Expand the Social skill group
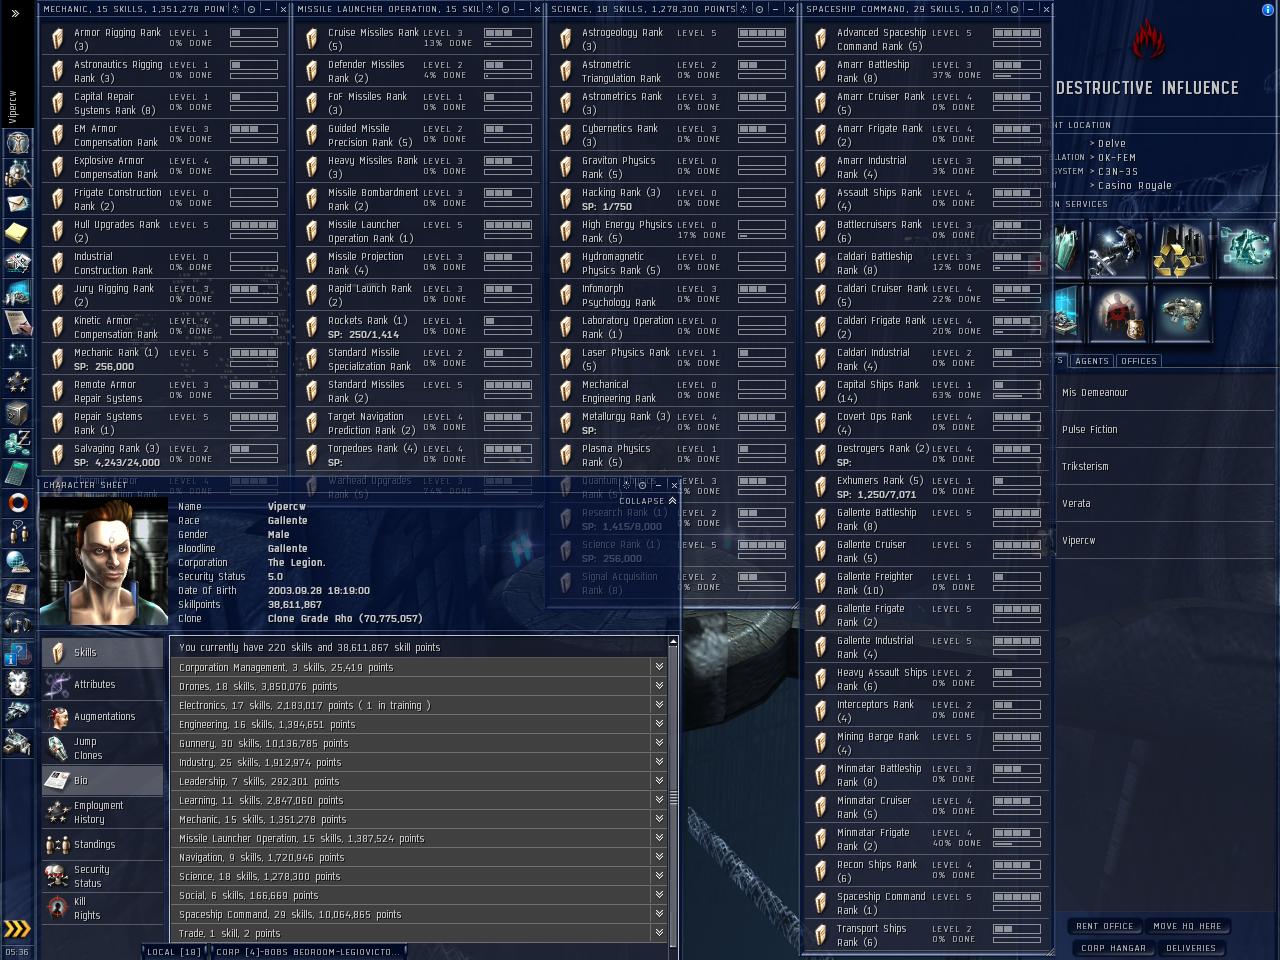This screenshot has height=960, width=1280. point(659,895)
